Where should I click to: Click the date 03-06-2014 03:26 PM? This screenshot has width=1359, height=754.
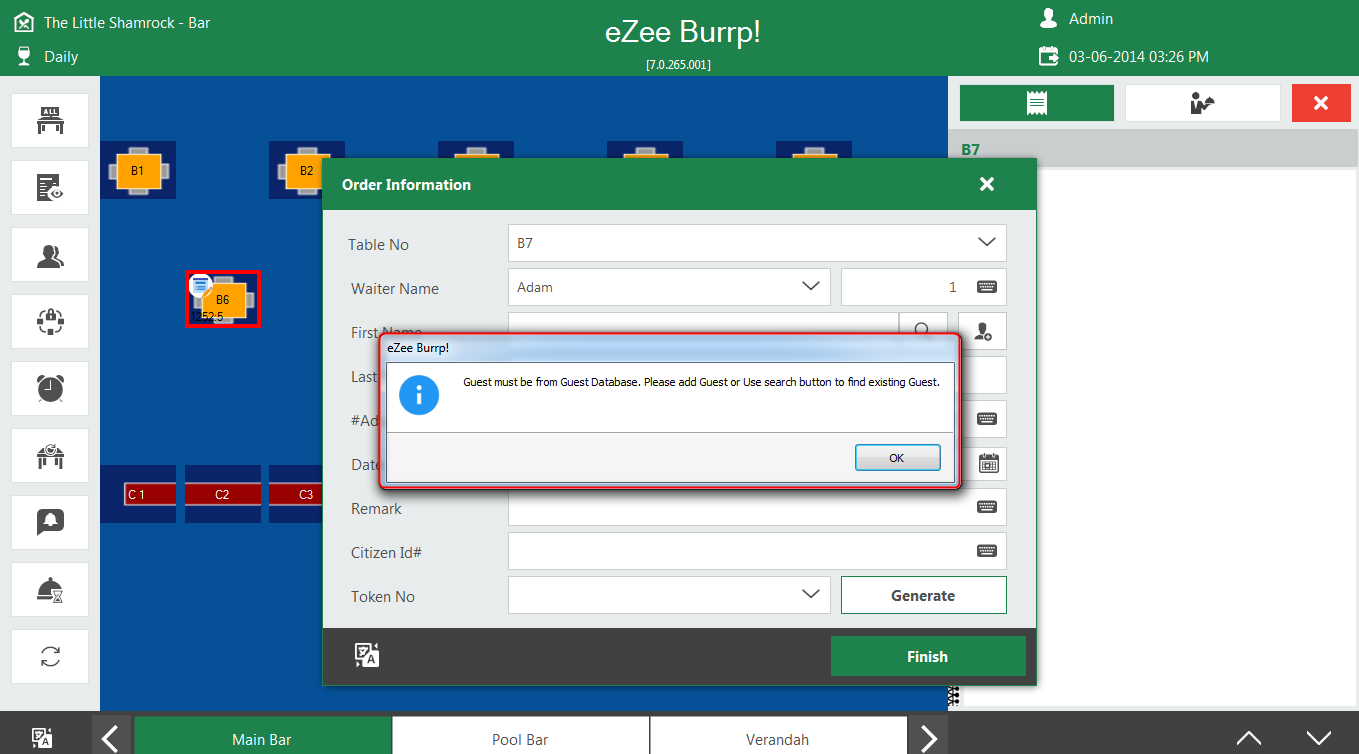1138,56
